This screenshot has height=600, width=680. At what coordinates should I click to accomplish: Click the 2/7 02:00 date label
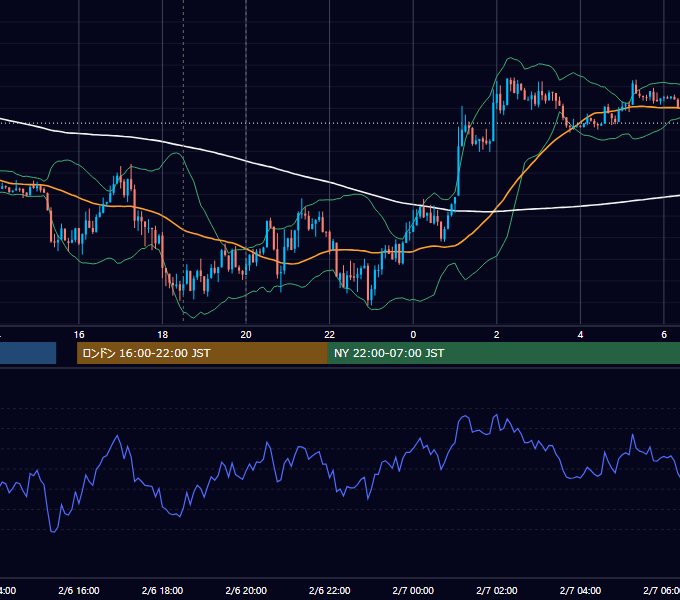[x=497, y=590]
